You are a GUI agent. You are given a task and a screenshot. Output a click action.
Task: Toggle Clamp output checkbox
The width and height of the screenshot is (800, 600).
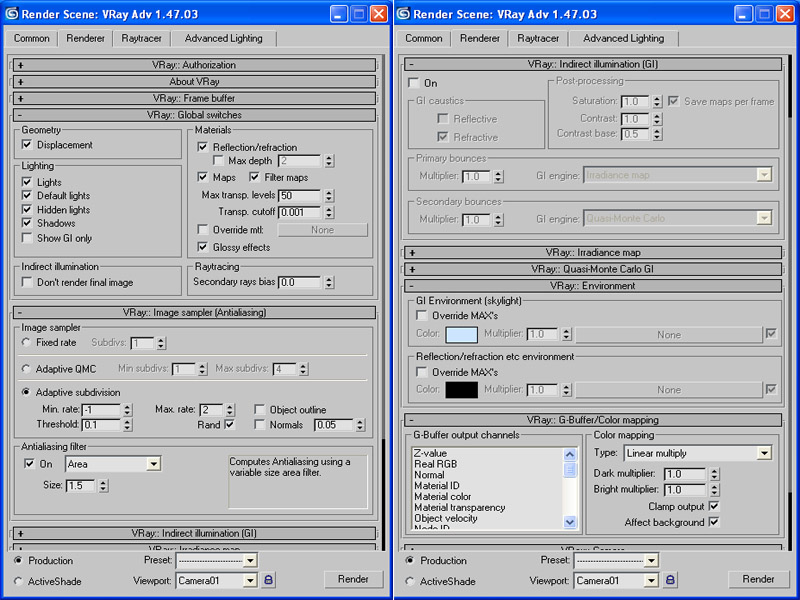pos(714,506)
